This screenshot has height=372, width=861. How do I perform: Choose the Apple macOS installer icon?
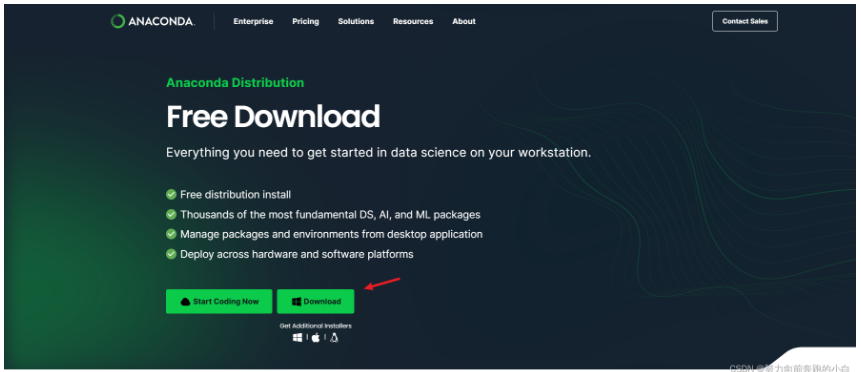[316, 337]
